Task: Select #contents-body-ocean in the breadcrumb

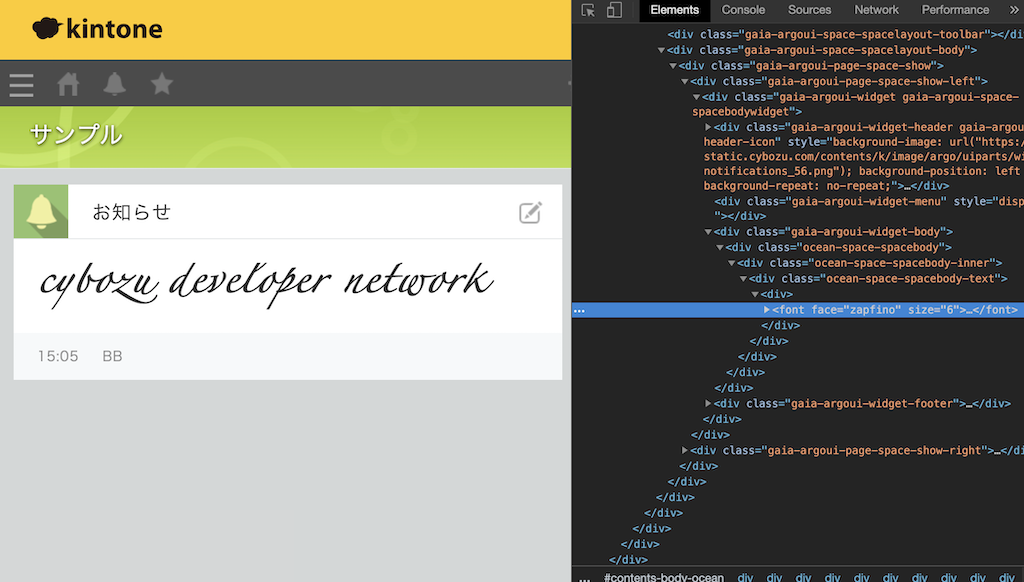Action: (x=665, y=576)
